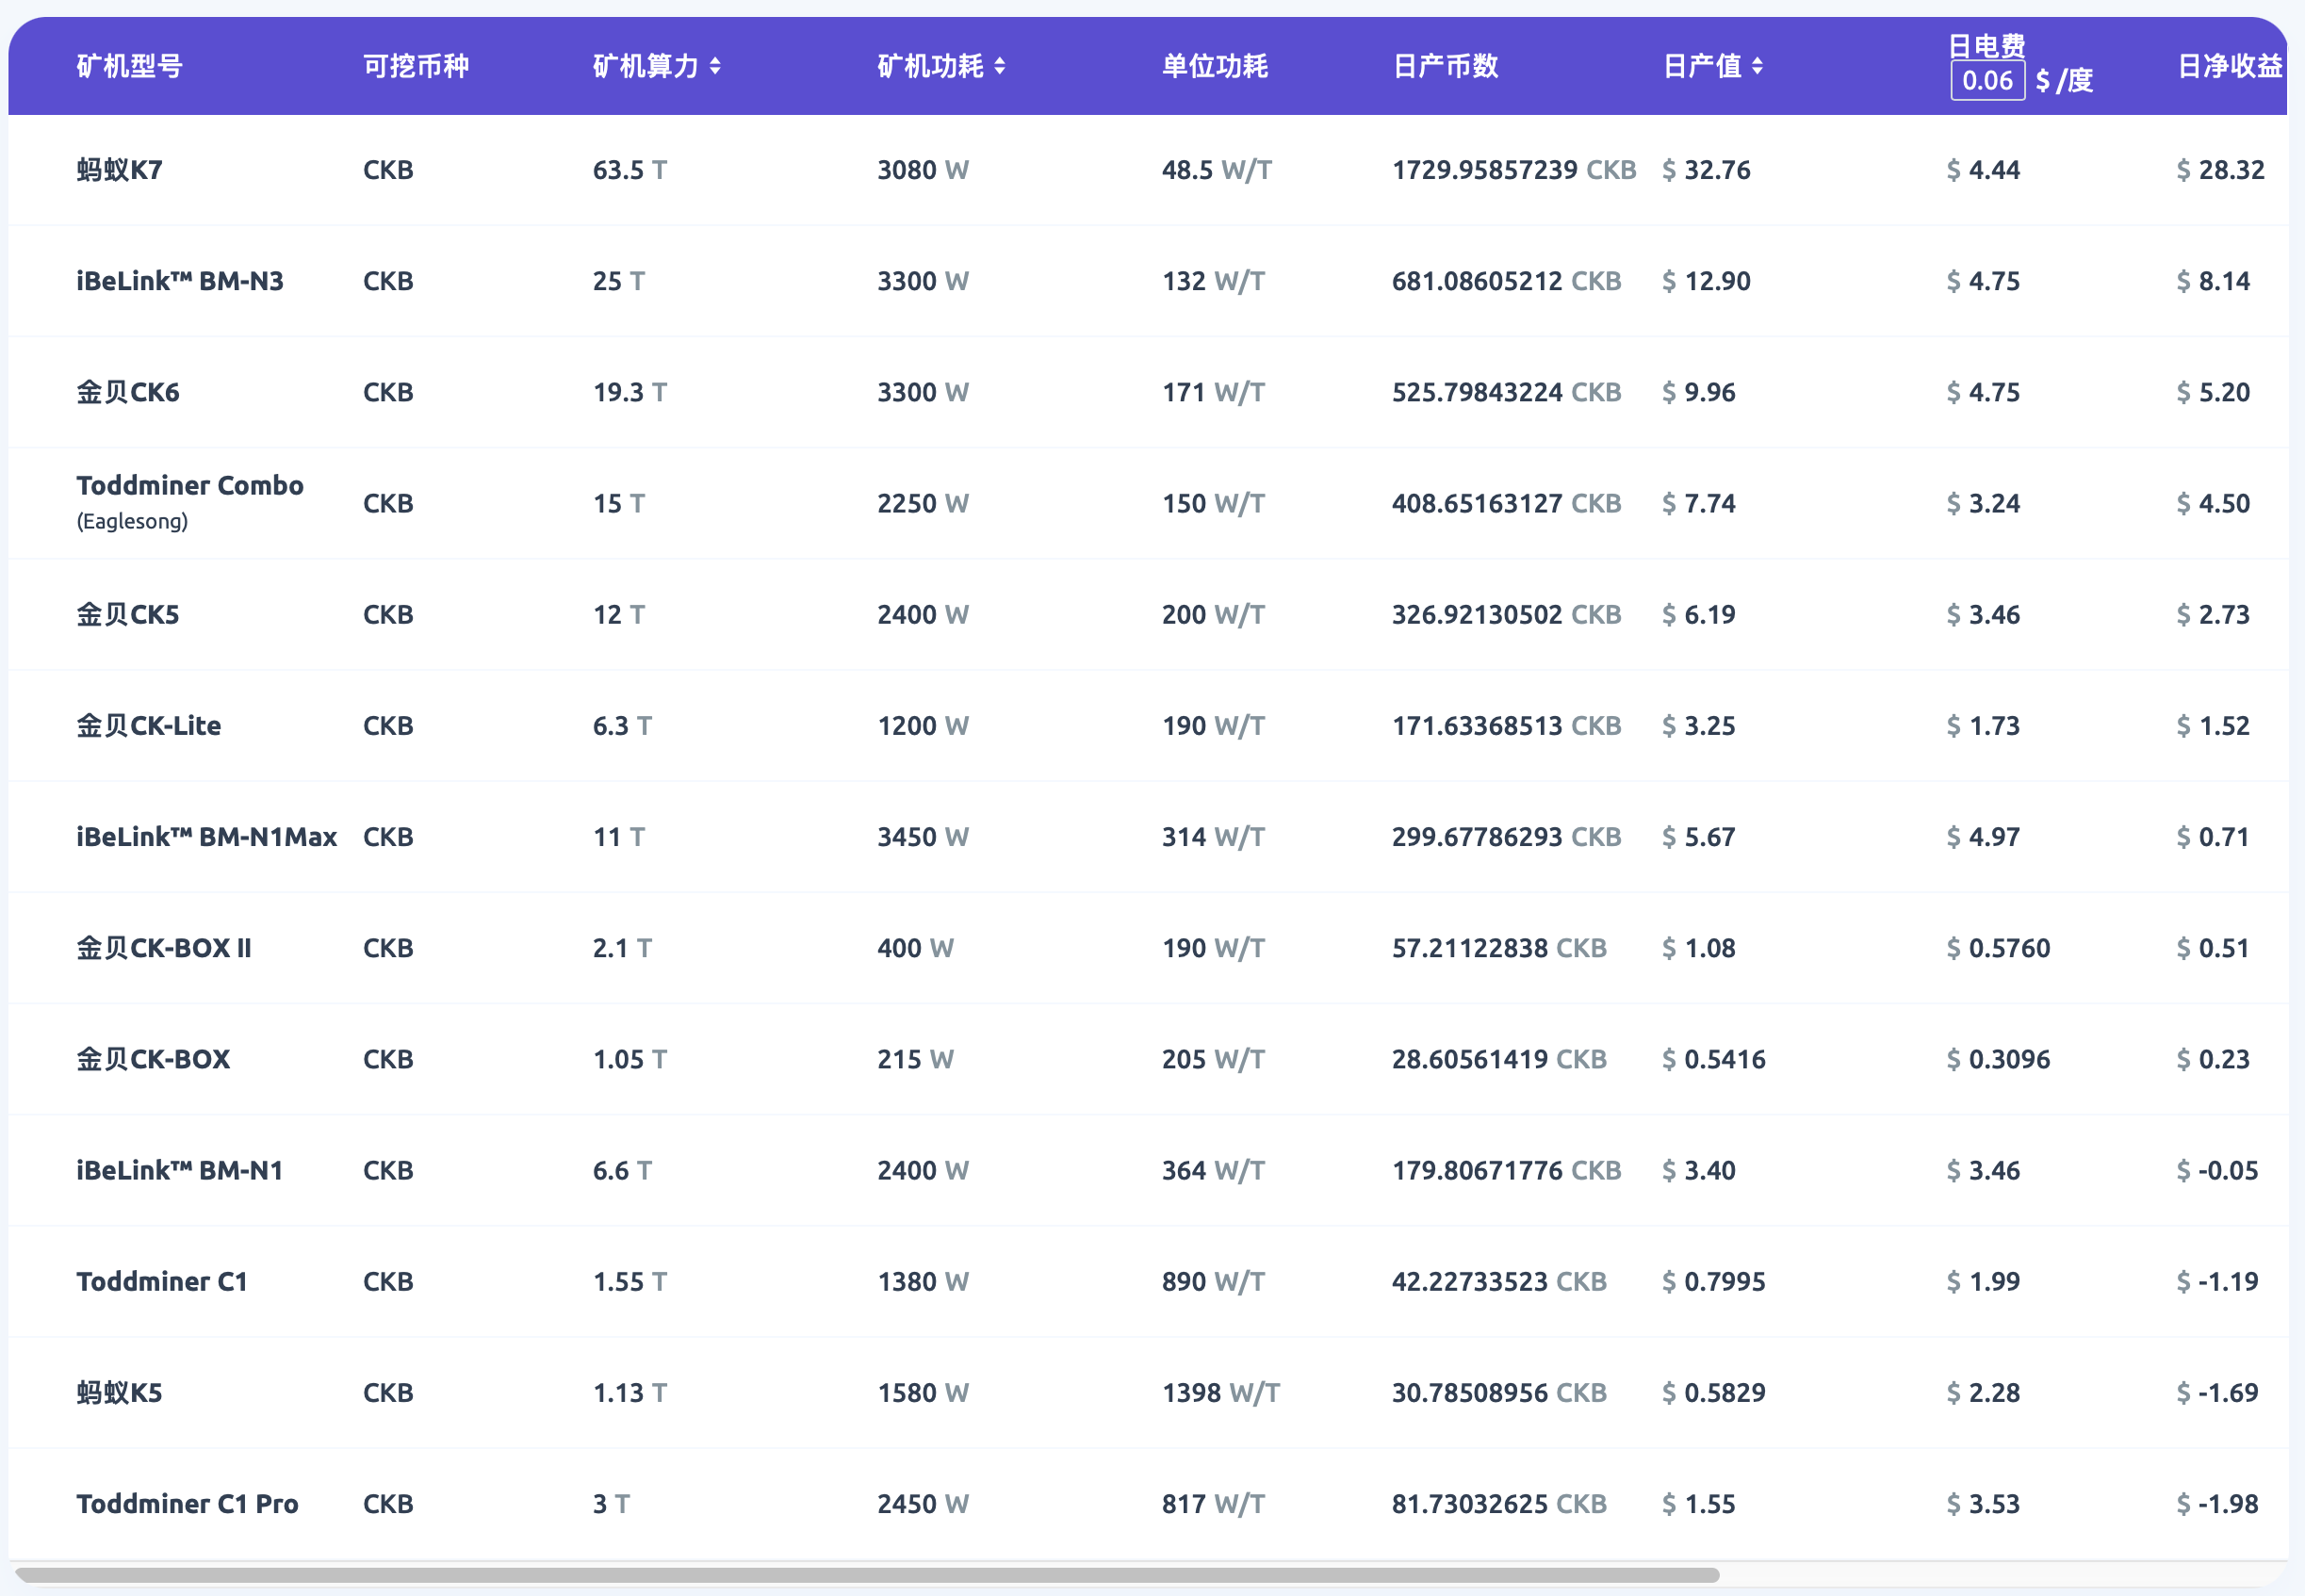Select CKB coin in 蚂蚁K5 row
Screen dimensions: 2305x1596
tap(388, 1392)
